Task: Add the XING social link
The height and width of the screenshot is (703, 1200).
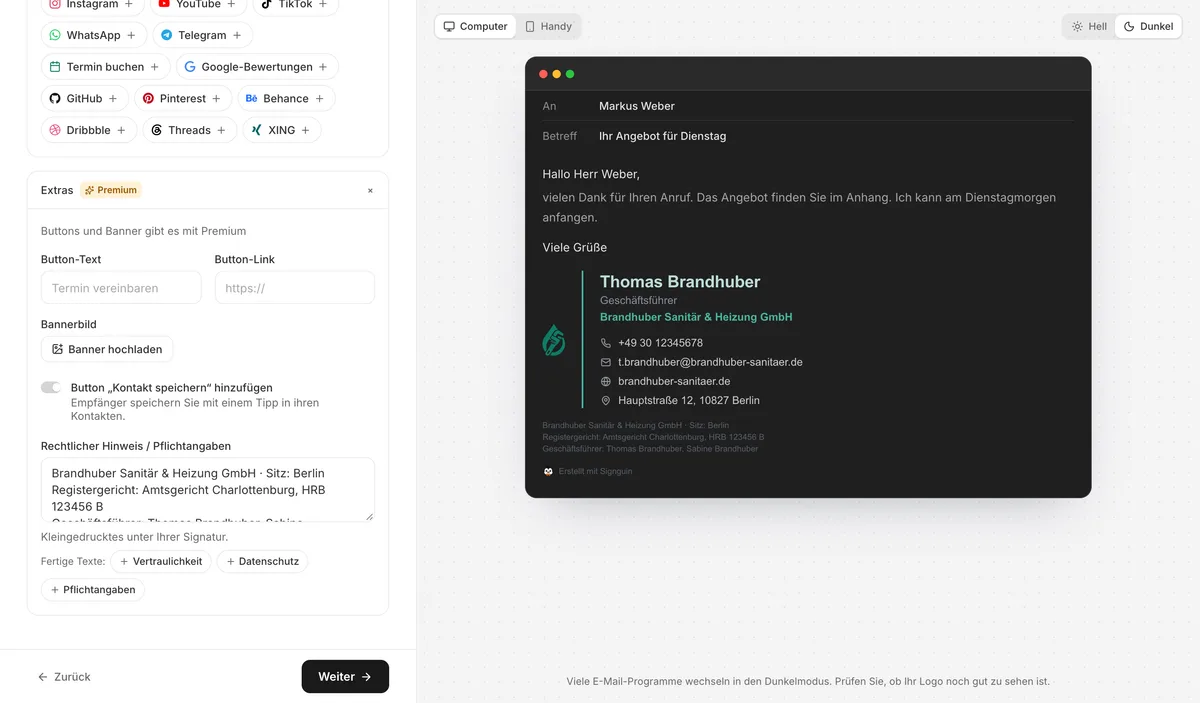Action: [282, 130]
